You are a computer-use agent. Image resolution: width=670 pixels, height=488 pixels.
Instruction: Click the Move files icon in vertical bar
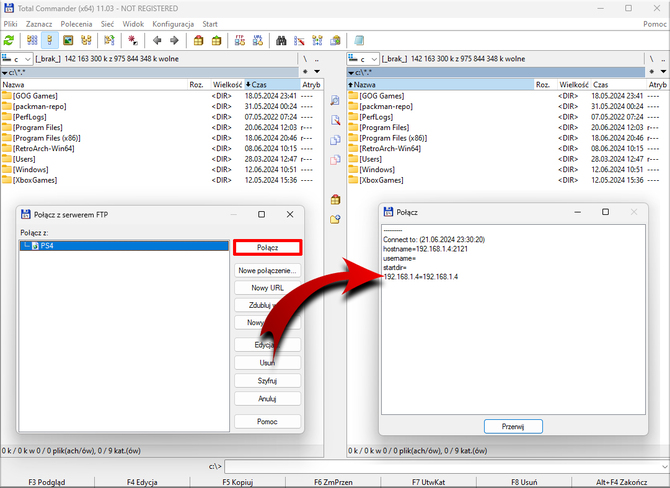(x=335, y=160)
